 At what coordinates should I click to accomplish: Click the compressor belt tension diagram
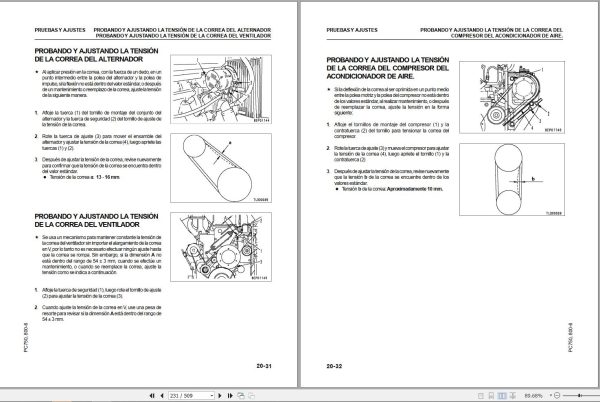click(x=512, y=179)
